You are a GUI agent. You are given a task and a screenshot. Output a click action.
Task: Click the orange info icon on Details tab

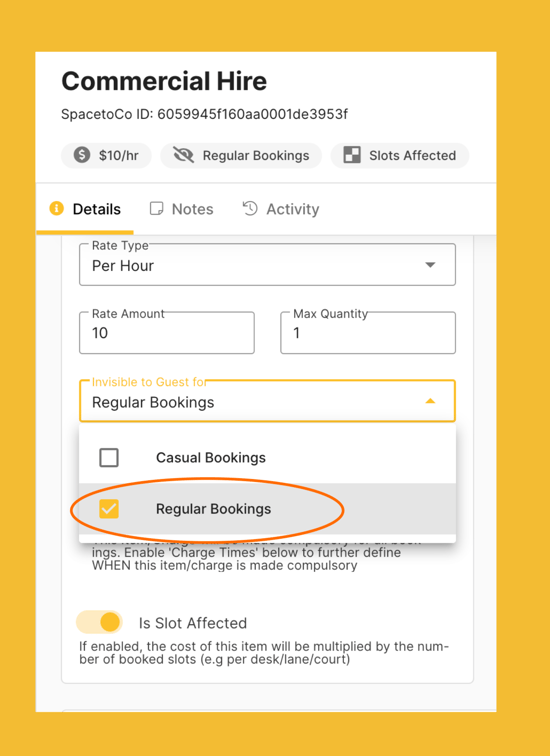click(x=56, y=208)
